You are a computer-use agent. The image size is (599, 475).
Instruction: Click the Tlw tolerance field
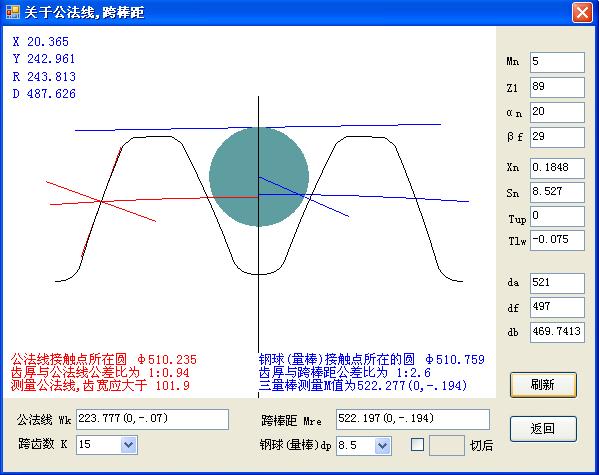(x=557, y=240)
